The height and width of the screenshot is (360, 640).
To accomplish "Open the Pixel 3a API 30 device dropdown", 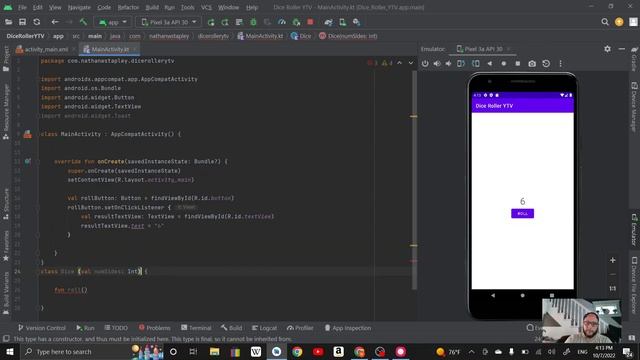I will pos(169,22).
